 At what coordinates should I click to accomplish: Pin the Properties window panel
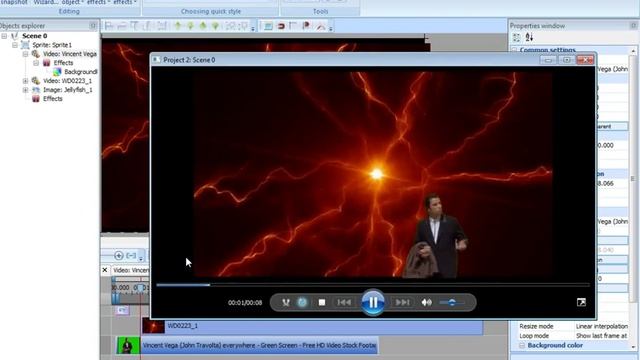click(633, 26)
